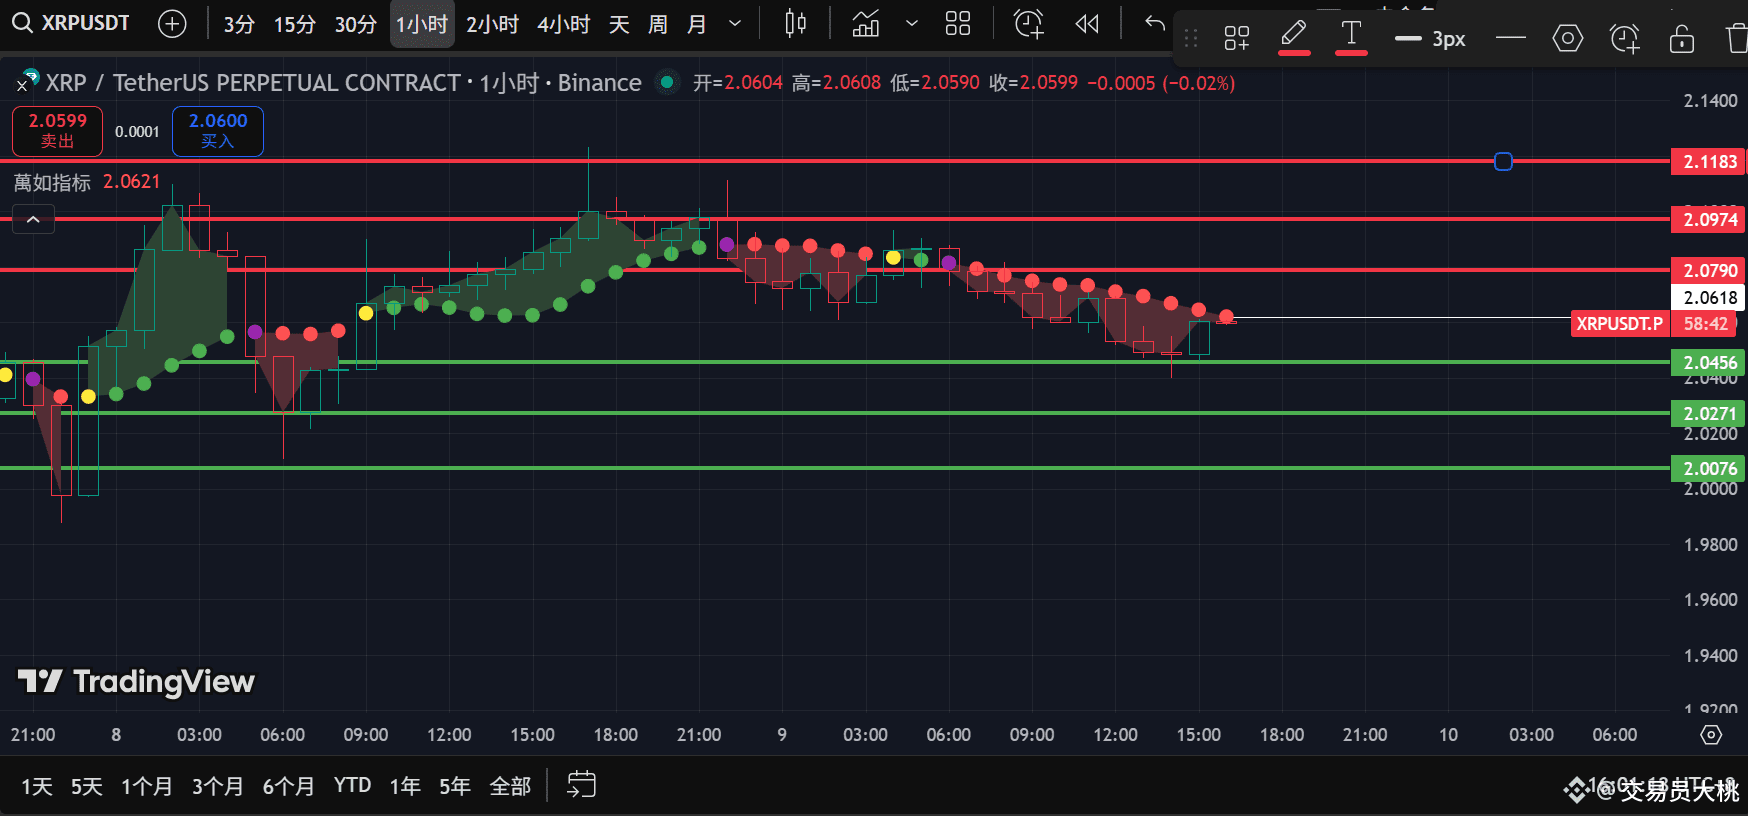Set range to 5年
The width and height of the screenshot is (1748, 816).
[455, 787]
